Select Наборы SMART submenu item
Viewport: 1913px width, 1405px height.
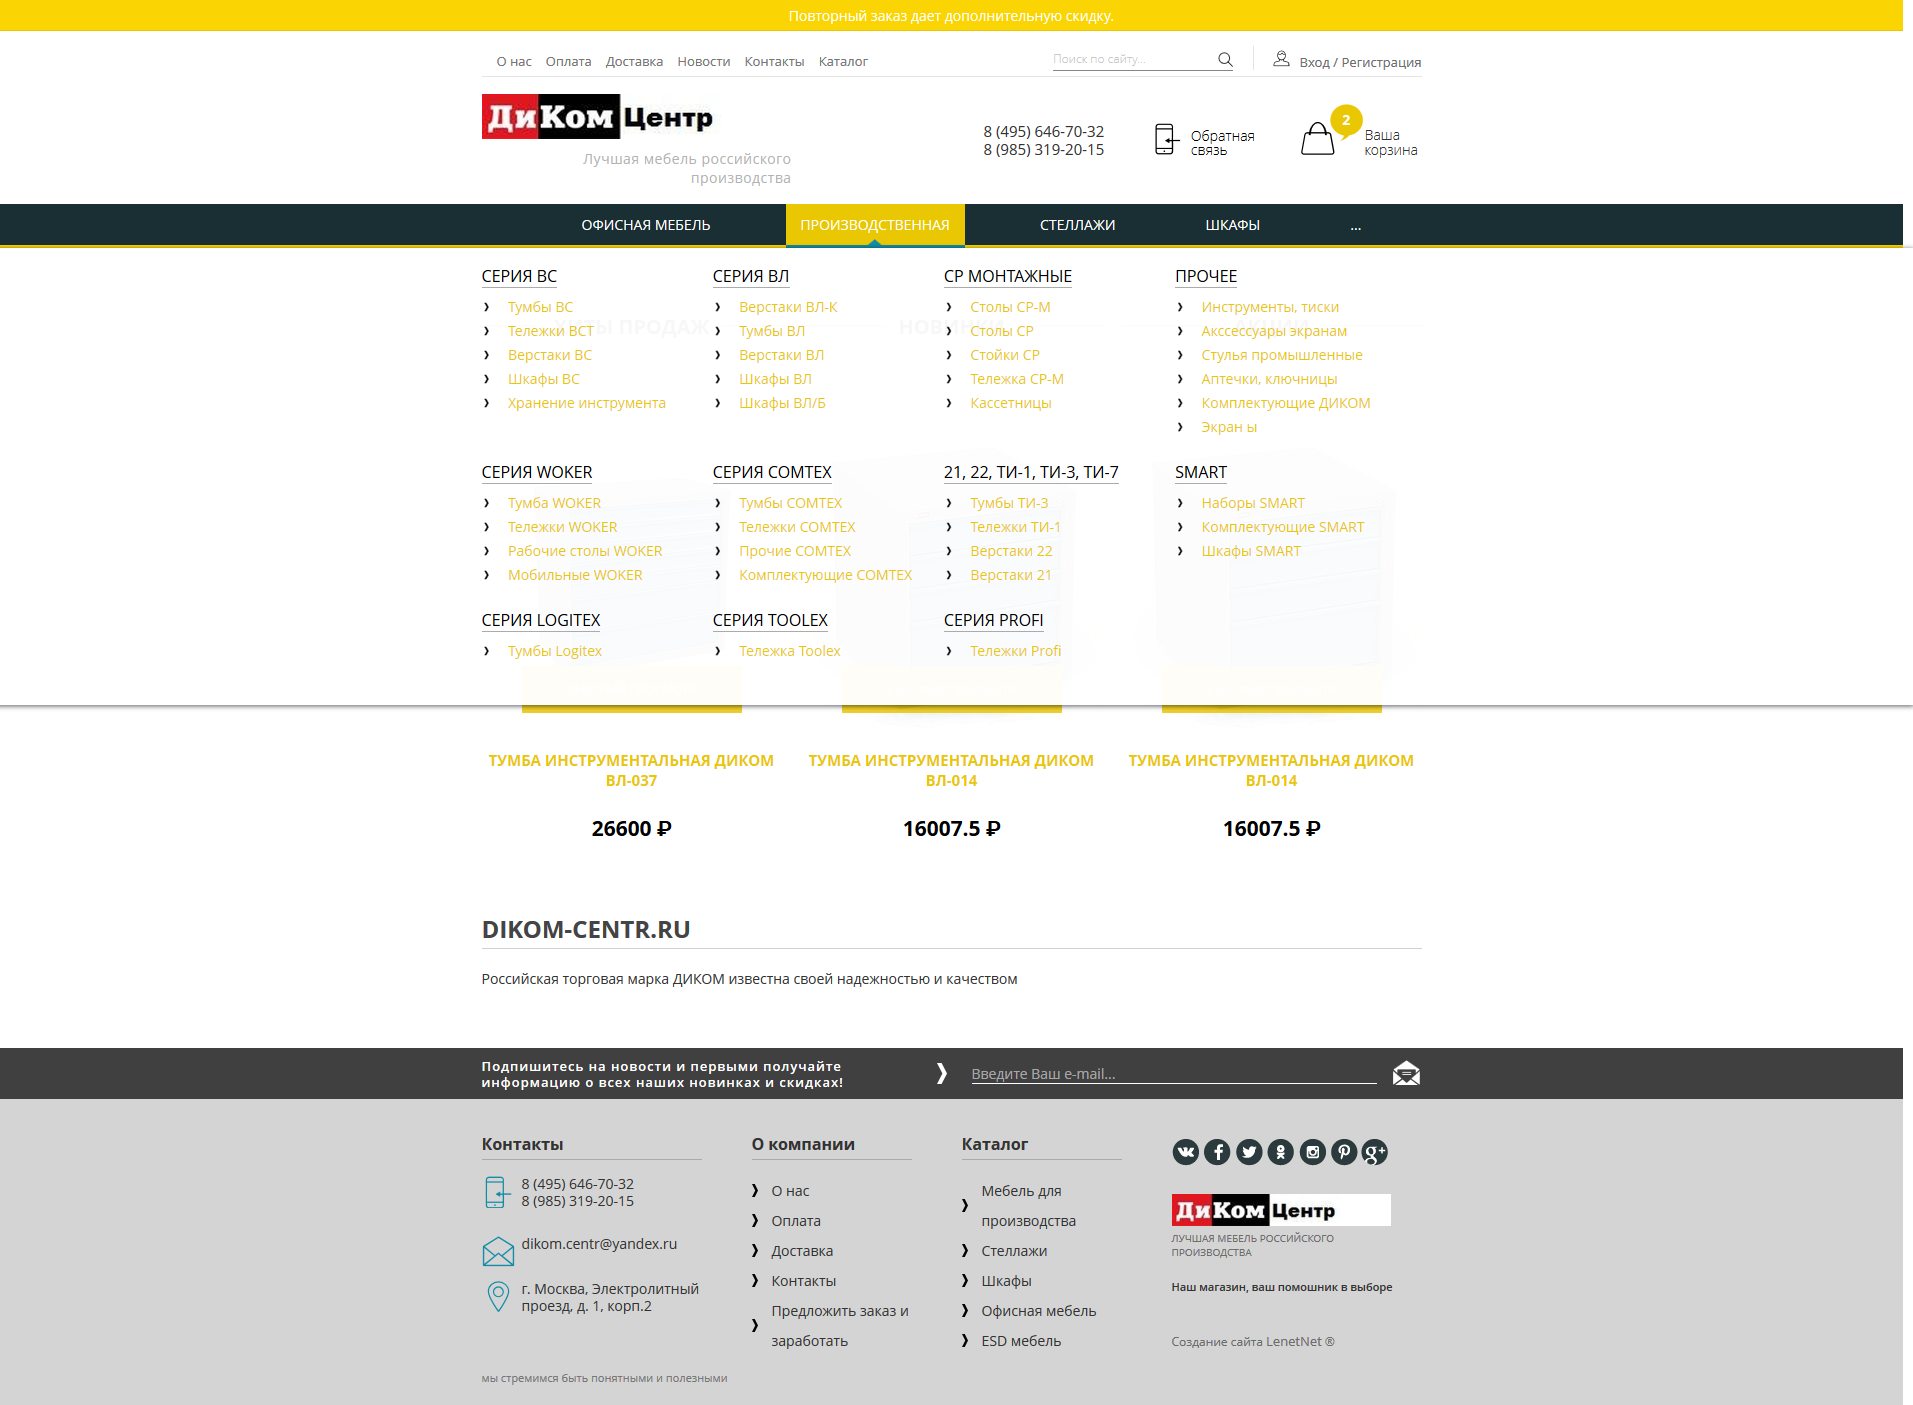1253,503
